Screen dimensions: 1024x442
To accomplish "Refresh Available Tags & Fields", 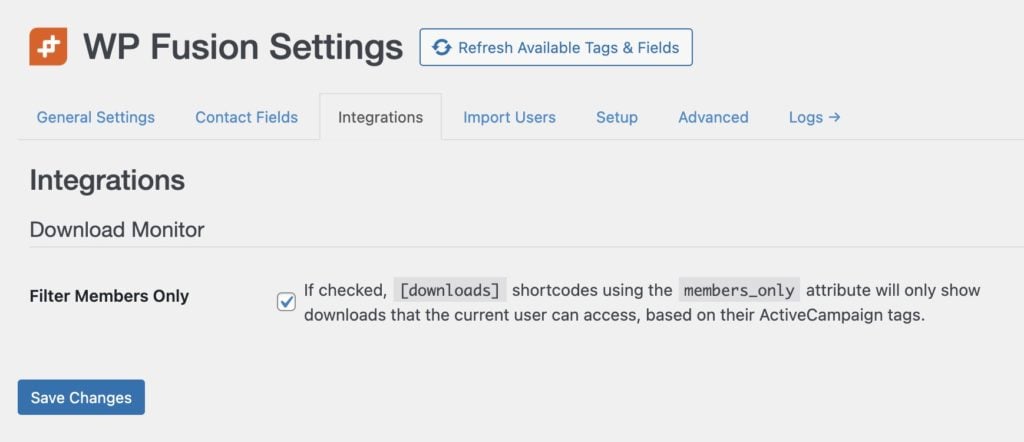I will (556, 48).
